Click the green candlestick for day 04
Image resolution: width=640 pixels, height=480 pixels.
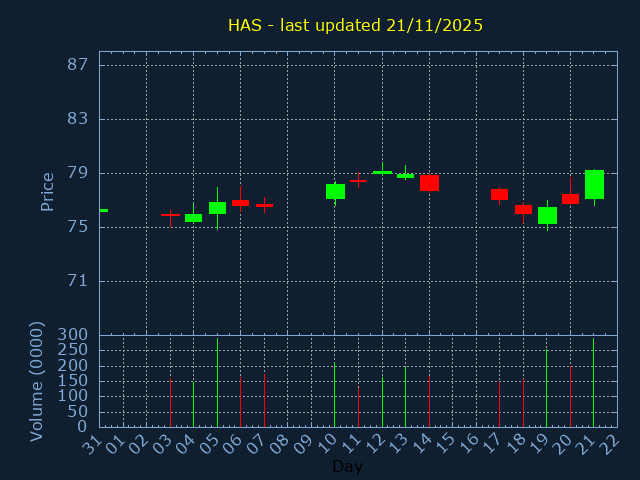click(193, 218)
